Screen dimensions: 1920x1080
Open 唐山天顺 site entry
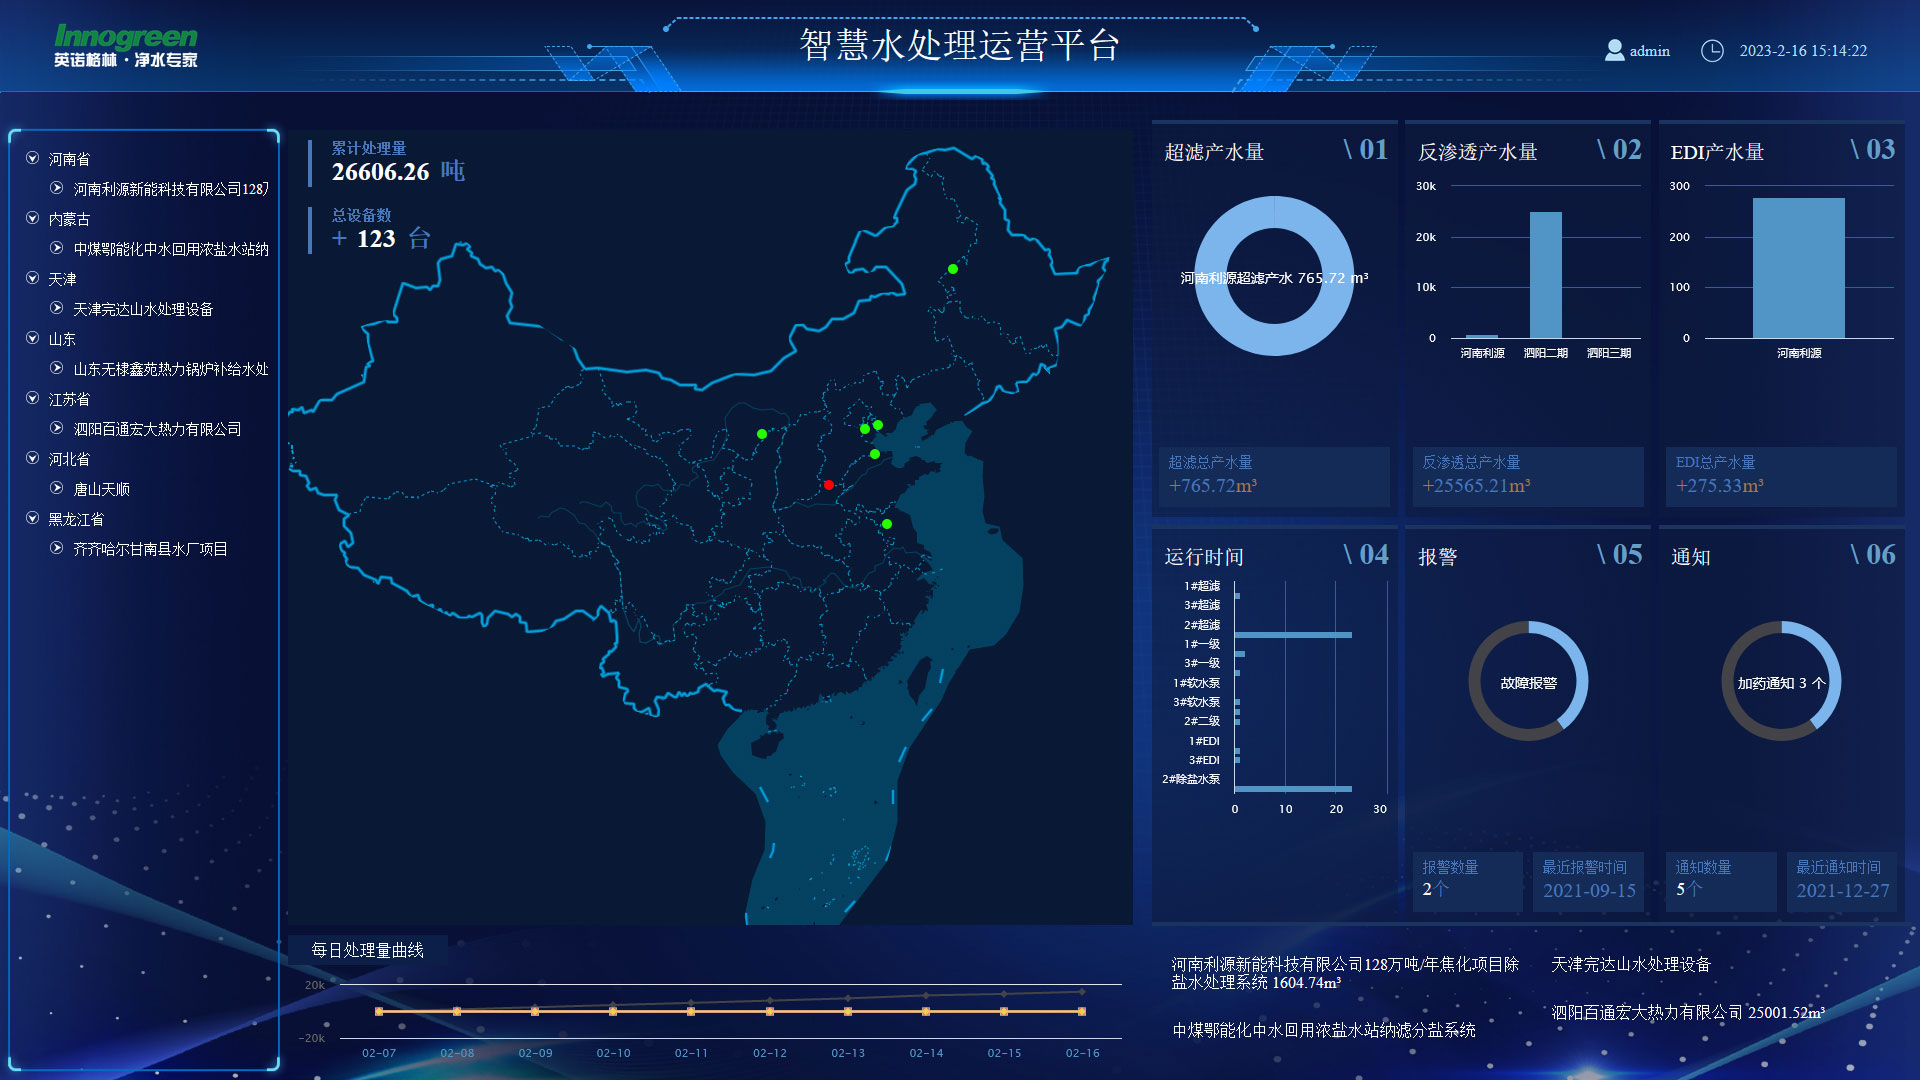click(x=101, y=489)
